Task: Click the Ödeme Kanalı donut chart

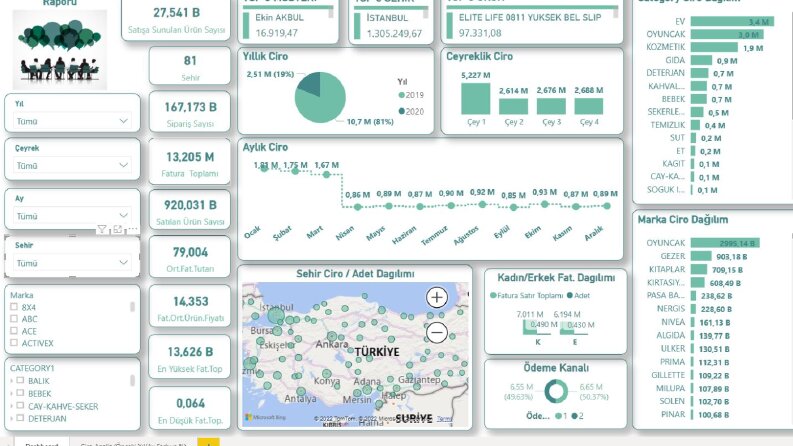Action: (556, 391)
